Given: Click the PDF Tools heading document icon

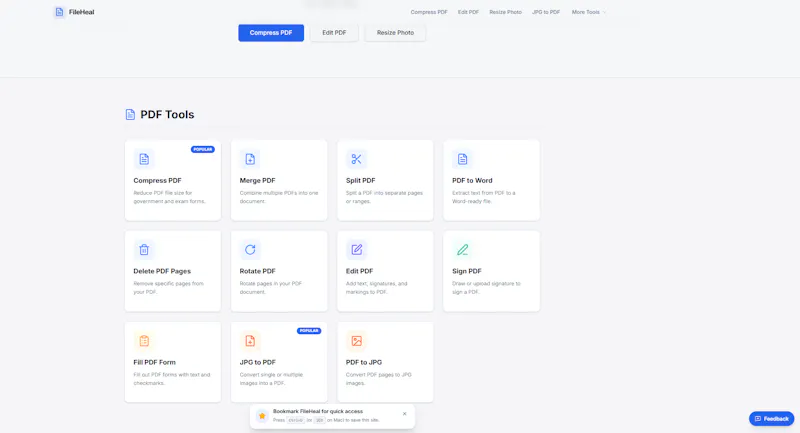Looking at the screenshot, I should 130,114.
